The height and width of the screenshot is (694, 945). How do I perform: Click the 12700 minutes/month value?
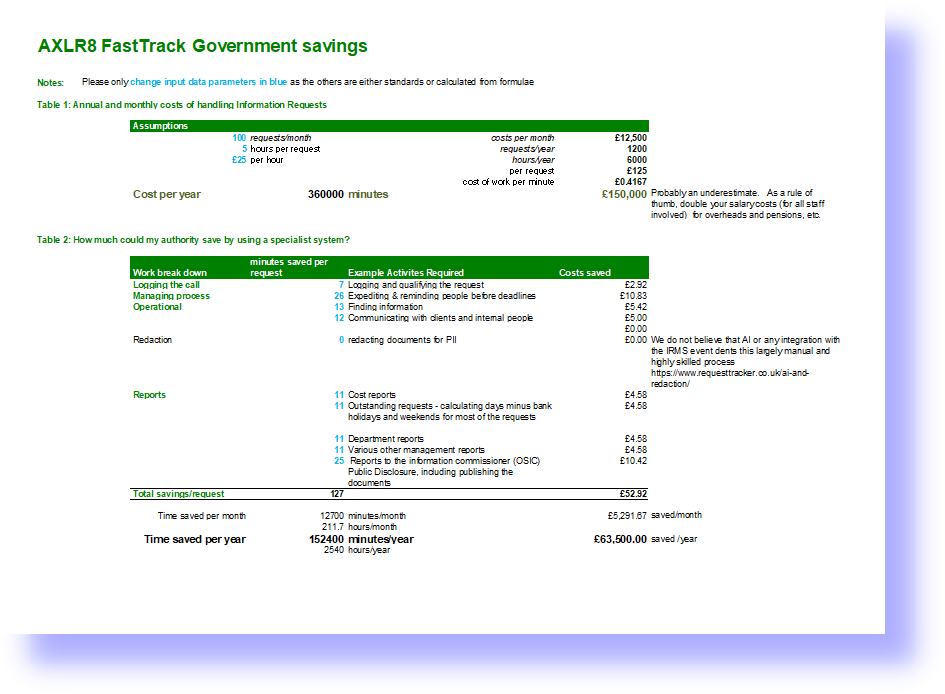[x=332, y=516]
